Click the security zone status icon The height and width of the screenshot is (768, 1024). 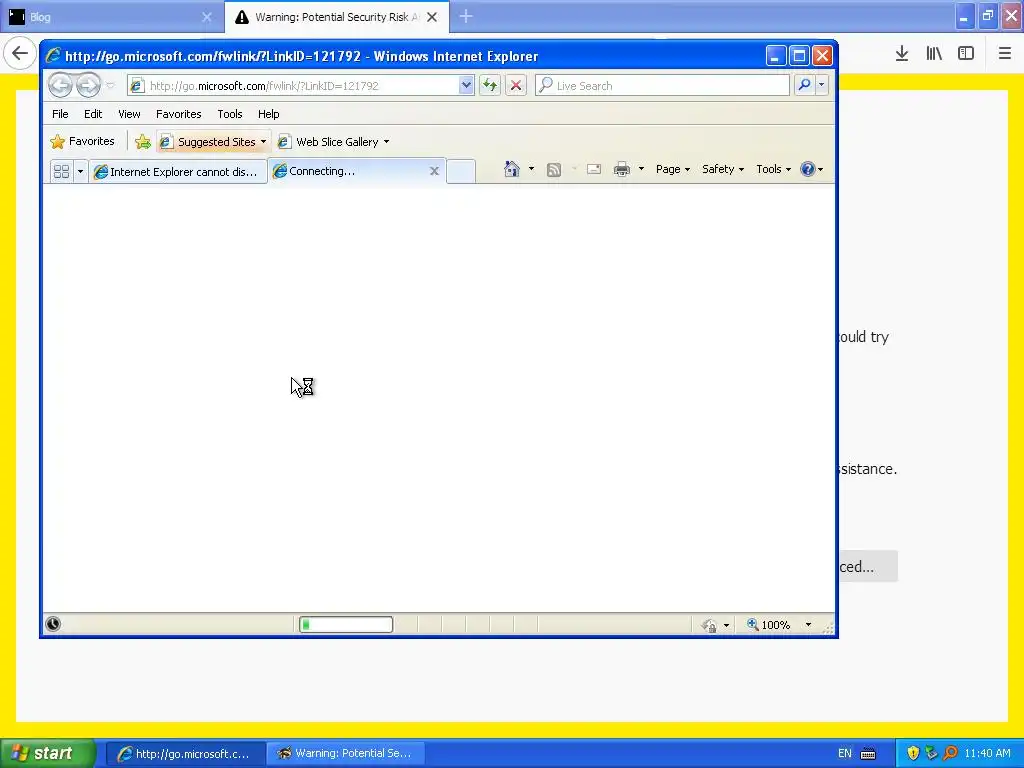(709, 625)
